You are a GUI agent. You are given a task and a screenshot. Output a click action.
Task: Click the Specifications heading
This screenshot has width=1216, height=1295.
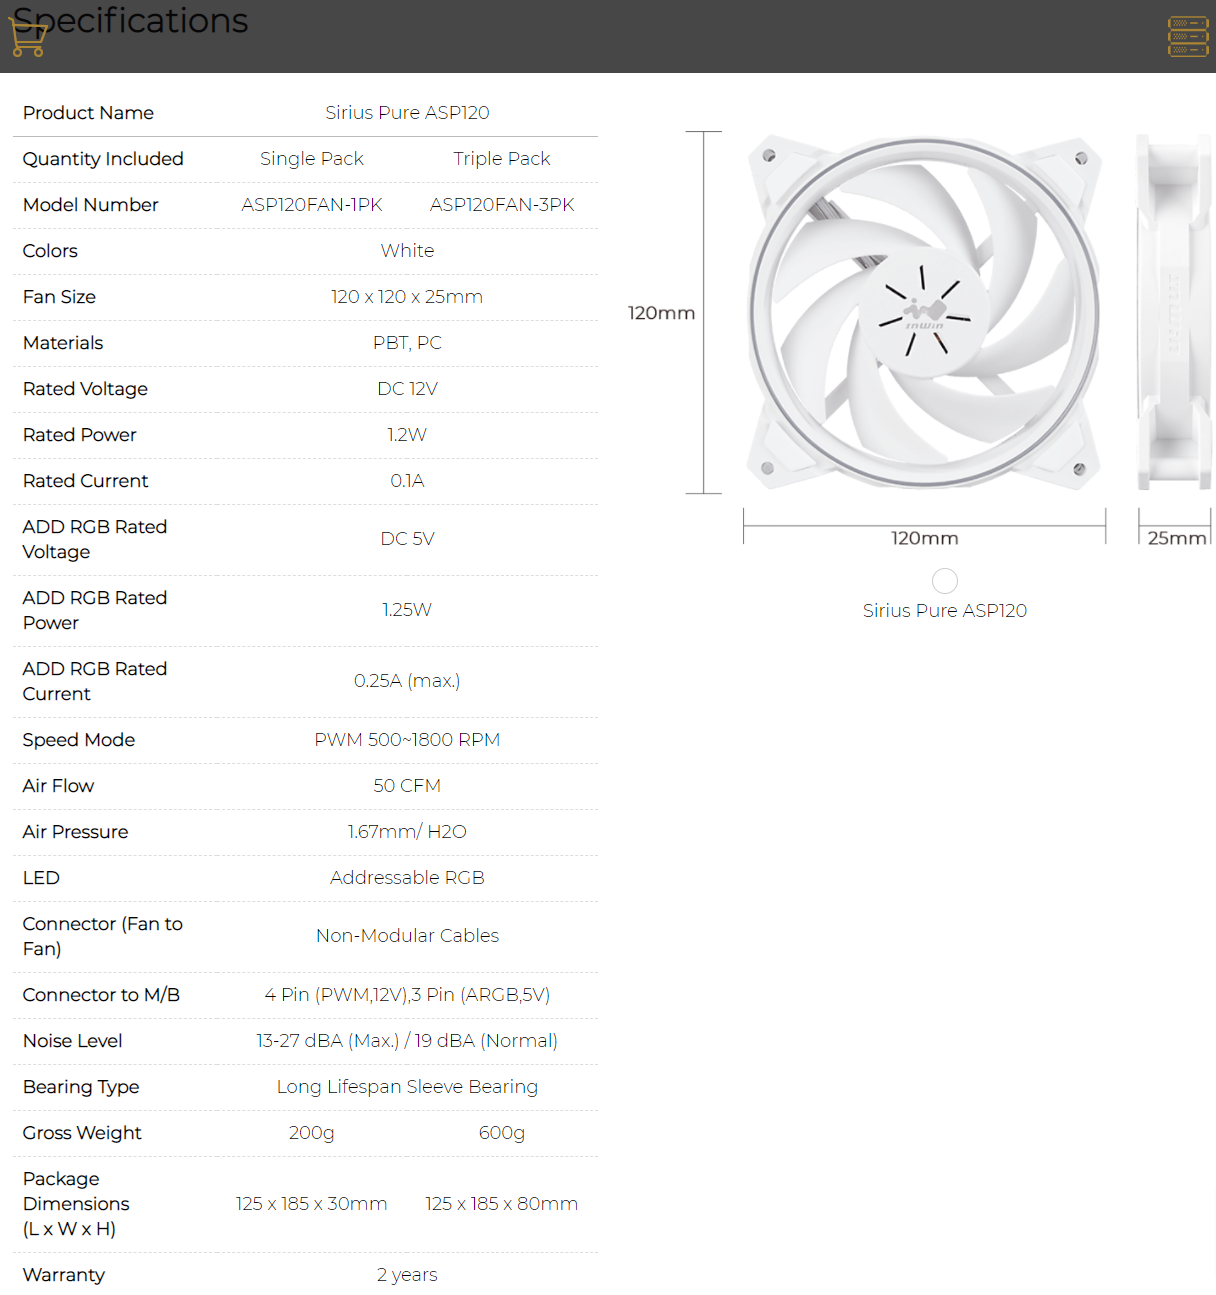tap(130, 20)
